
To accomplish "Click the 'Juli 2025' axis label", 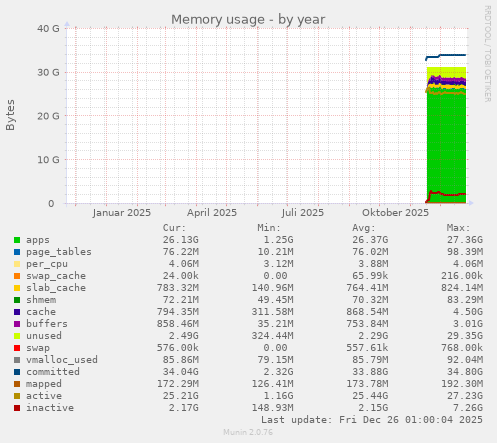I will click(303, 213).
